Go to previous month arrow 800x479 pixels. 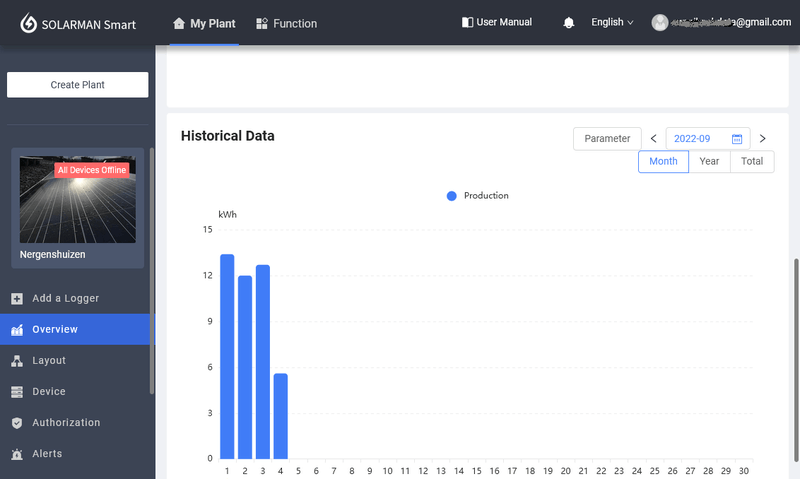point(654,139)
